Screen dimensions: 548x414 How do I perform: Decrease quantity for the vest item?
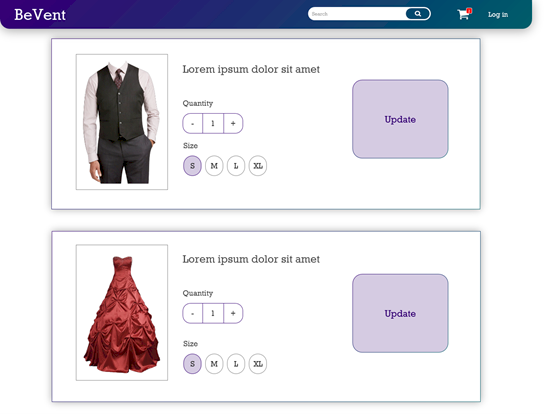coord(193,123)
